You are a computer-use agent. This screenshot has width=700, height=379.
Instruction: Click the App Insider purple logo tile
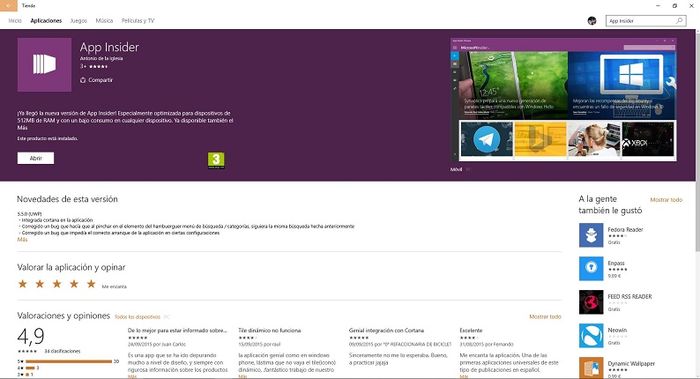click(44, 65)
